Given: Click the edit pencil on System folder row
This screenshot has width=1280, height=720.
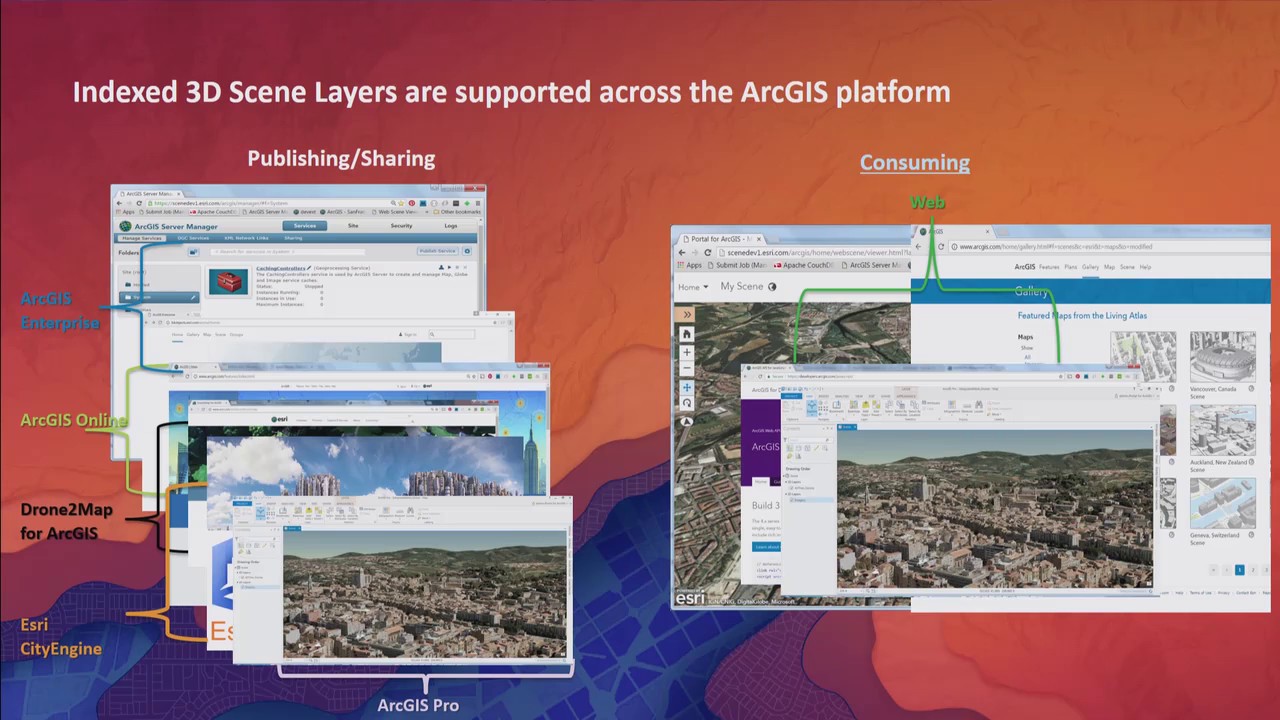Looking at the screenshot, I should pos(193,297).
